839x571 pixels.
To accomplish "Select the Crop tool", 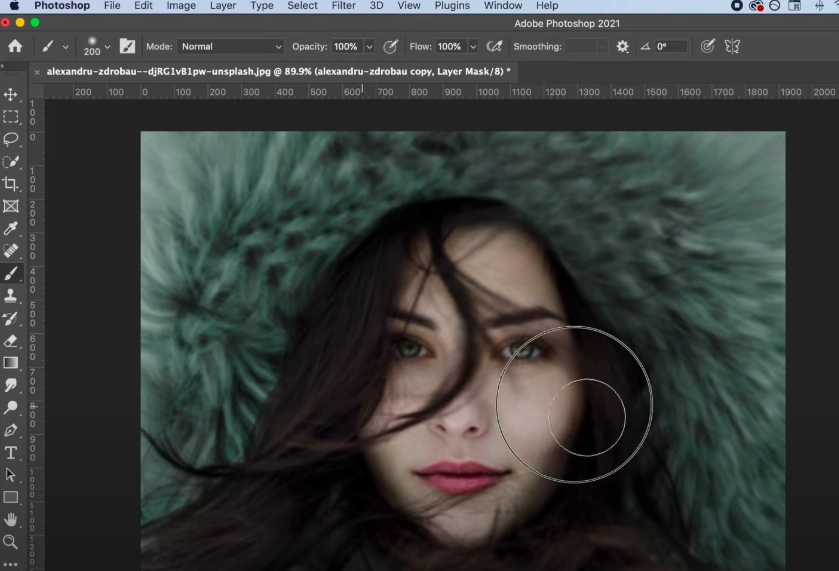I will (x=11, y=184).
